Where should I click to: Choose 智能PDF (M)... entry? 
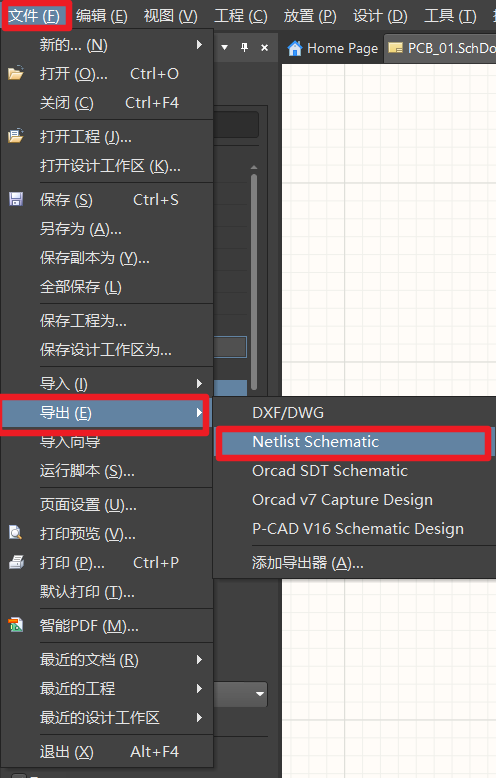tap(107, 626)
